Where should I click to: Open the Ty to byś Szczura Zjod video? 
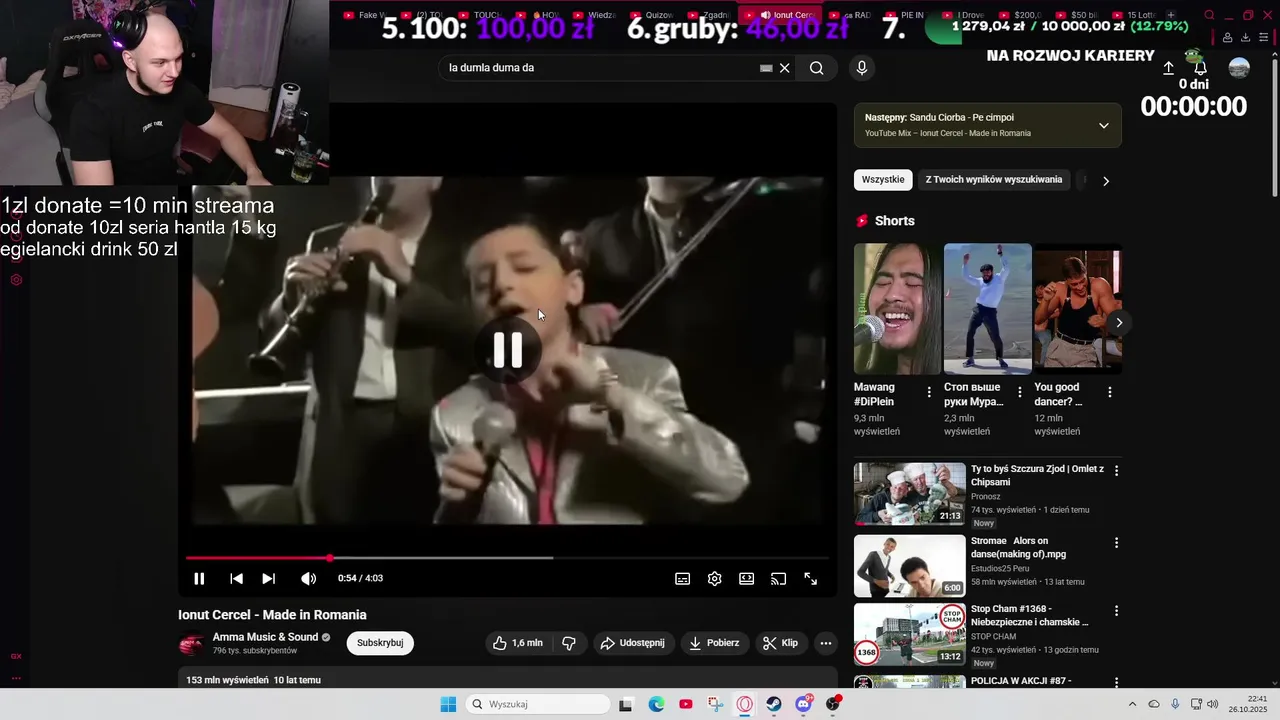(910, 494)
